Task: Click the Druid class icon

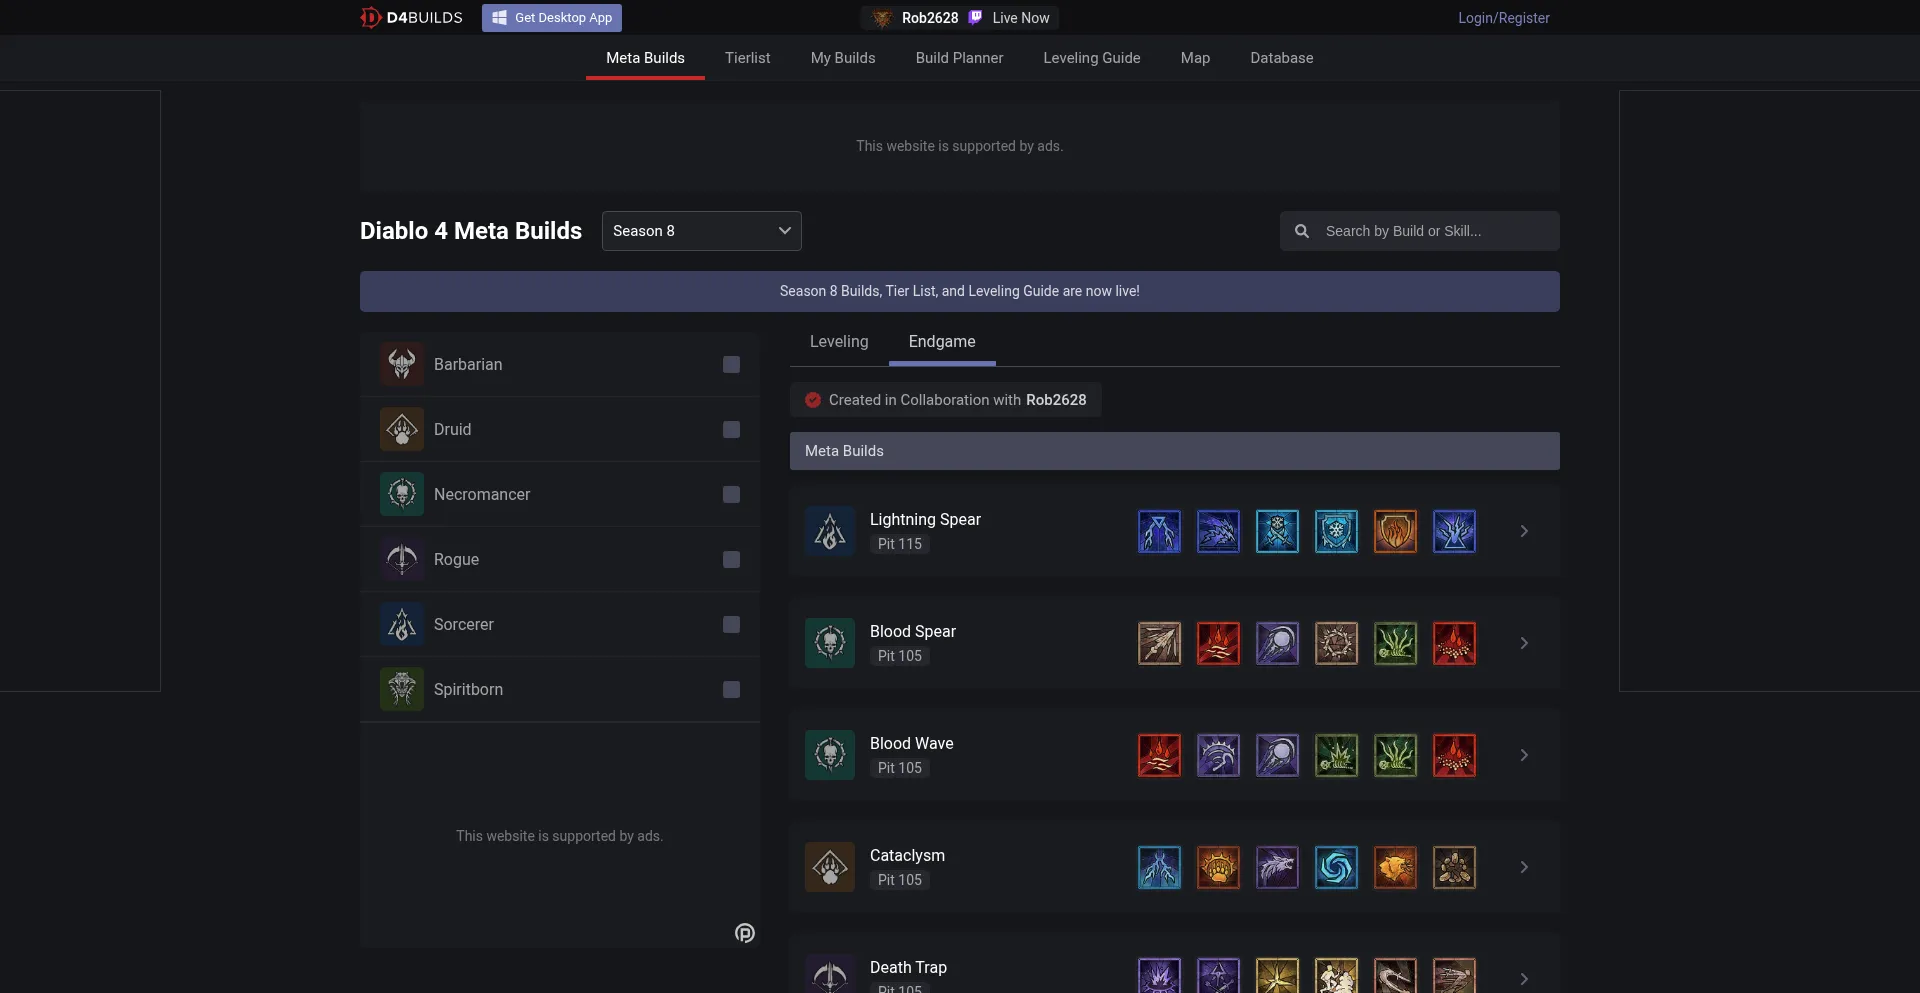Action: tap(402, 429)
